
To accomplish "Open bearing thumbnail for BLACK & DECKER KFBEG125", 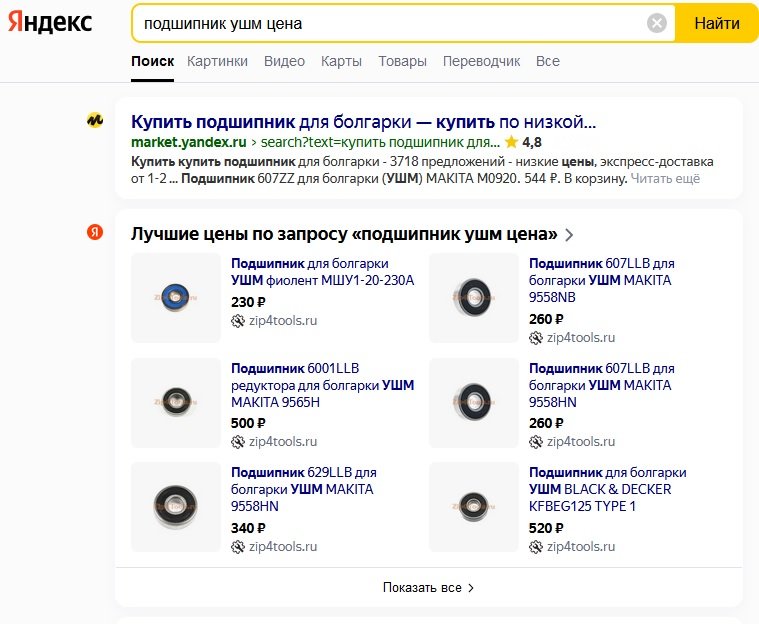I will coord(474,507).
